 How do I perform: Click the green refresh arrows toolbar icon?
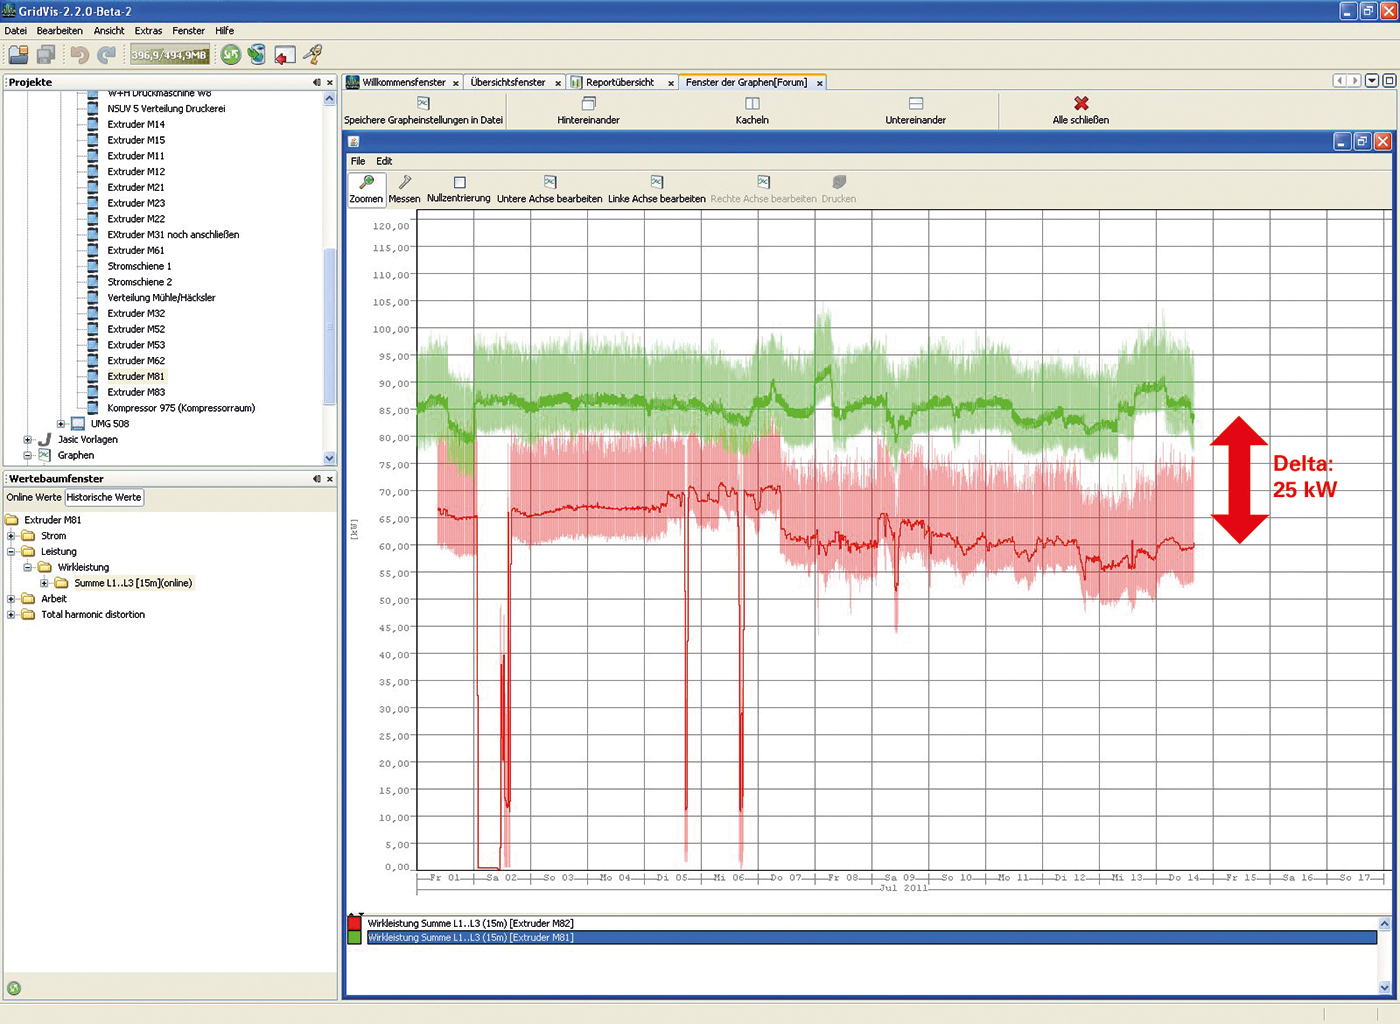(x=231, y=55)
